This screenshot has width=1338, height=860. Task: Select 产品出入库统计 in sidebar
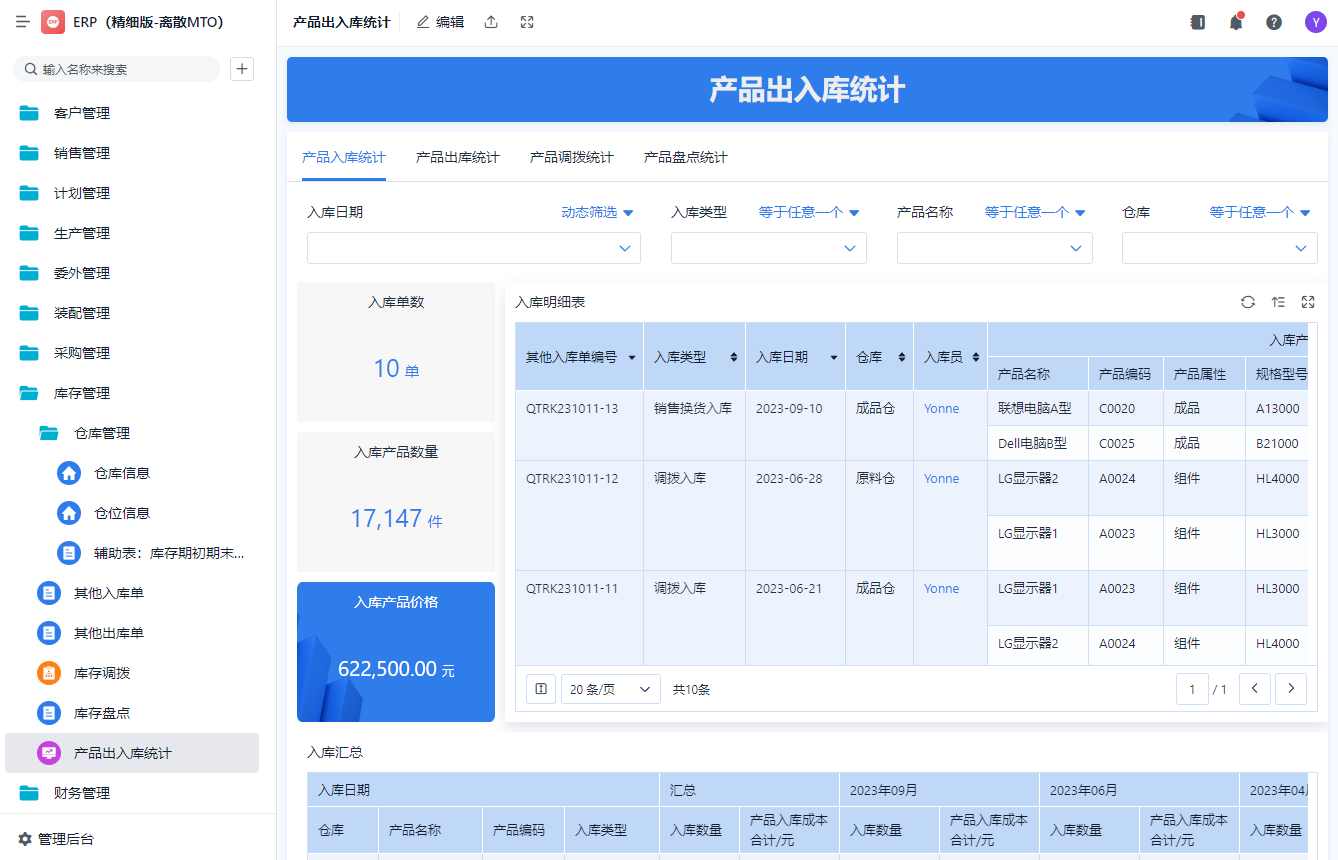(132, 753)
